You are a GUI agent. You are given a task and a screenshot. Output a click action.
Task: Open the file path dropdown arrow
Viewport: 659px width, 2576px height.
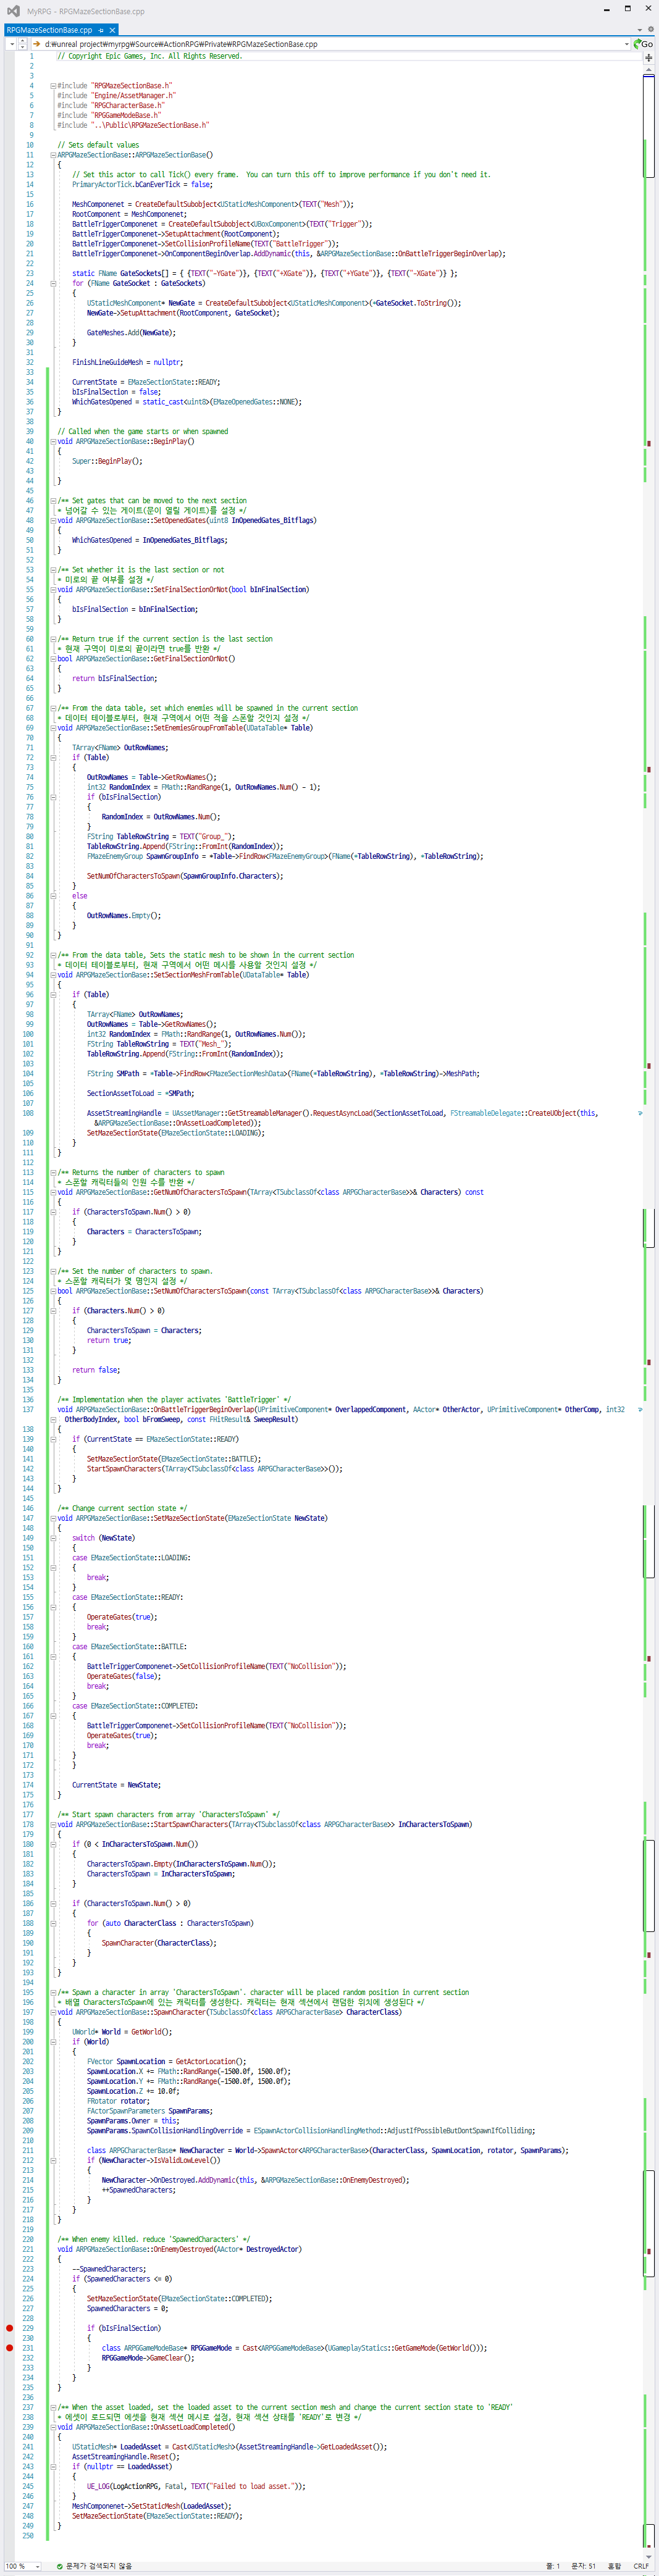[627, 44]
